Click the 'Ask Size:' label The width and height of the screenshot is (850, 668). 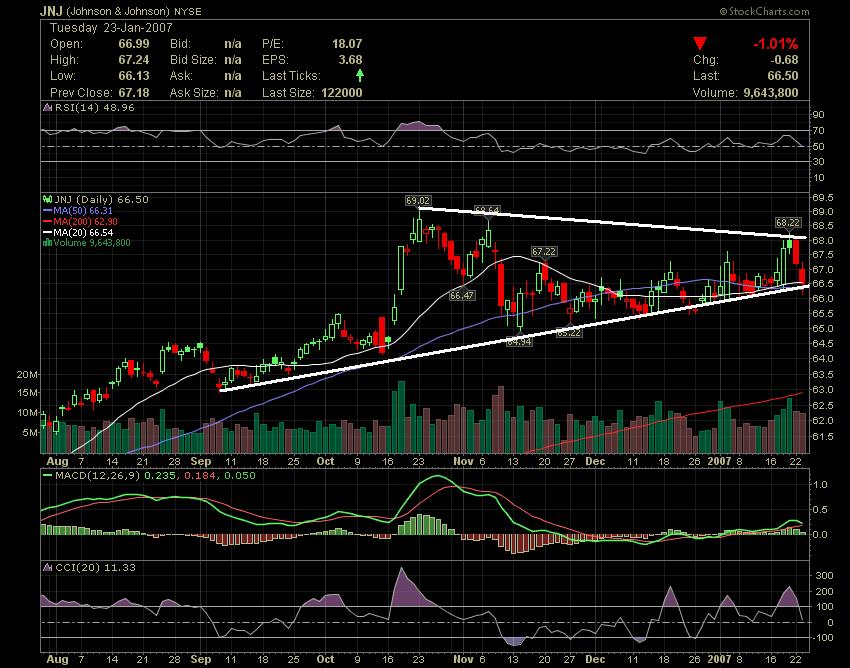coord(193,93)
